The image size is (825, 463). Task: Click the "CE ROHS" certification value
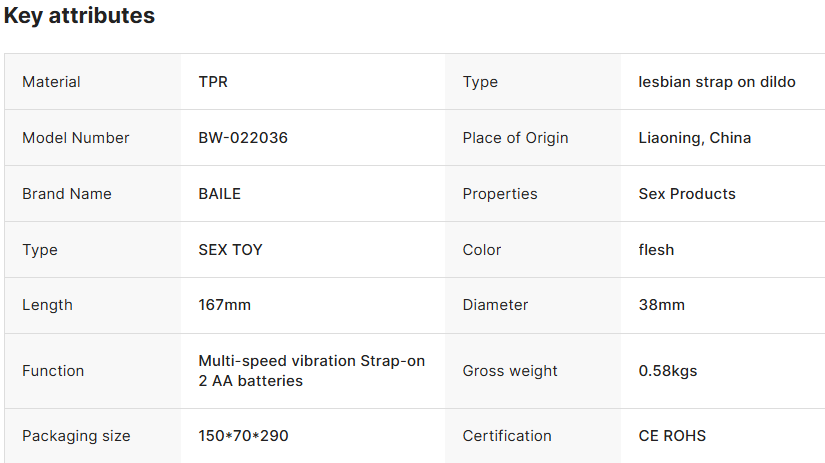click(672, 436)
